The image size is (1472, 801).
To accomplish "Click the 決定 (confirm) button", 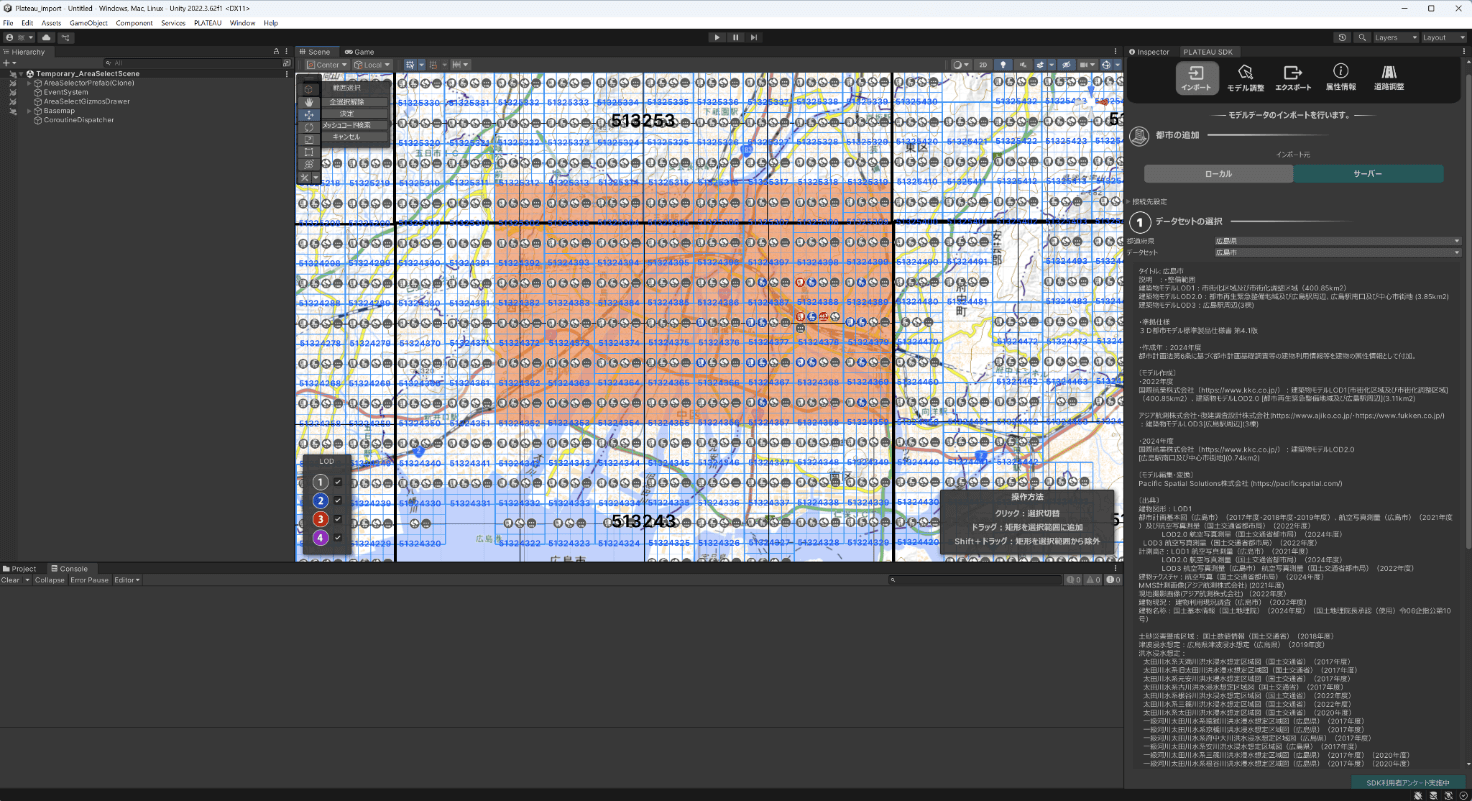I will (x=346, y=113).
